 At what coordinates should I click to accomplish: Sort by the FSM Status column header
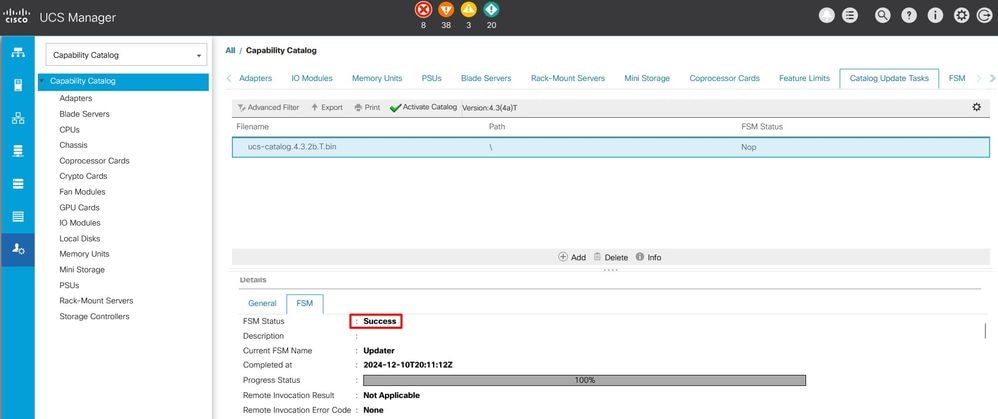point(762,127)
